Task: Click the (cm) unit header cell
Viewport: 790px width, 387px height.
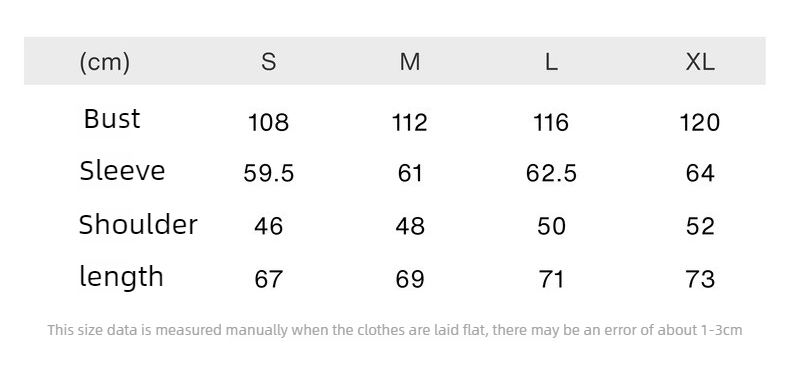Action: [105, 62]
